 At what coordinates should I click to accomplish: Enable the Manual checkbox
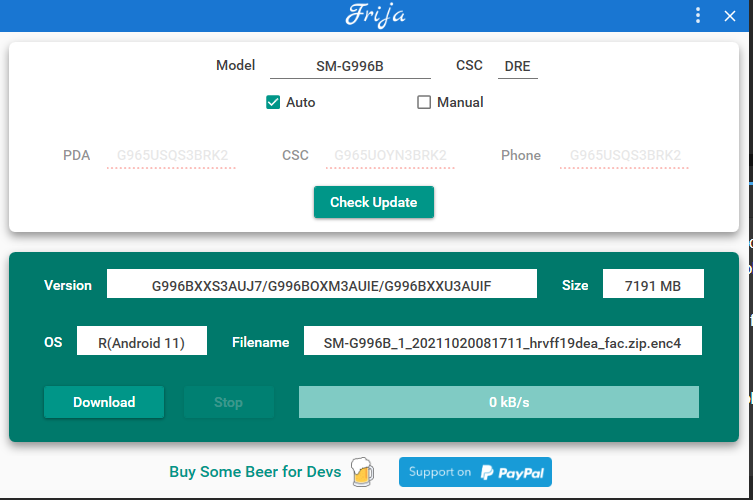click(424, 102)
